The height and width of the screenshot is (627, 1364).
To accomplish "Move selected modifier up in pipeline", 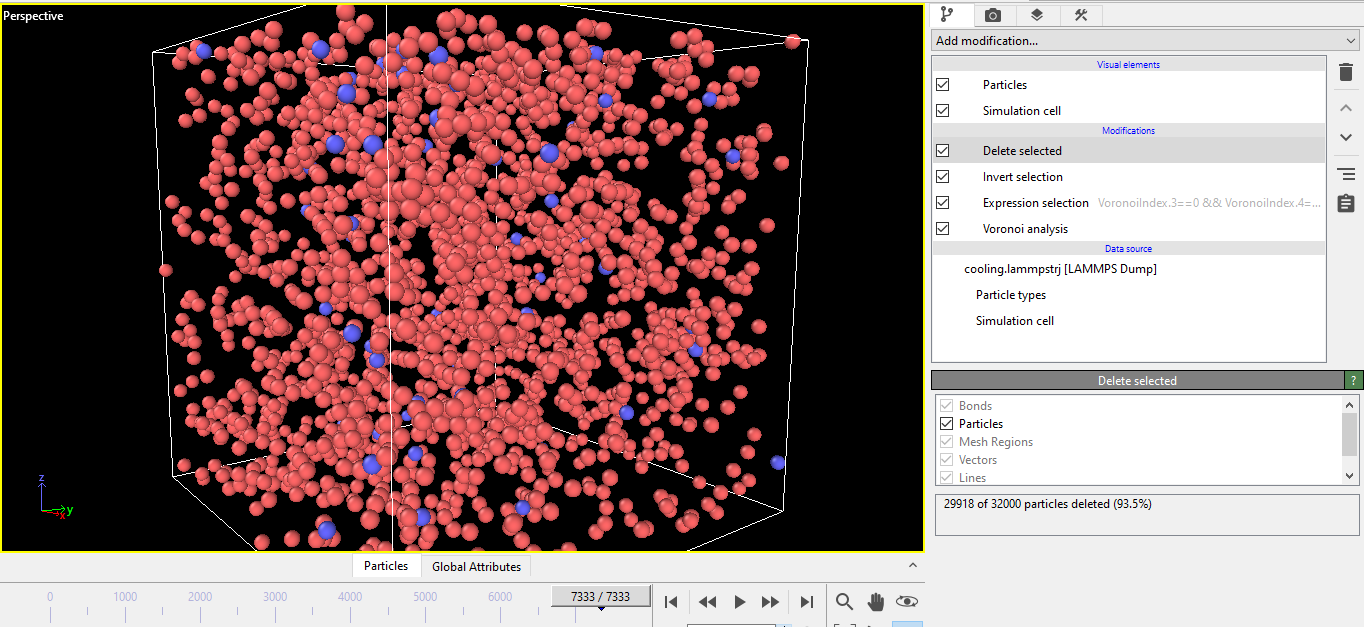I will tap(1346, 108).
